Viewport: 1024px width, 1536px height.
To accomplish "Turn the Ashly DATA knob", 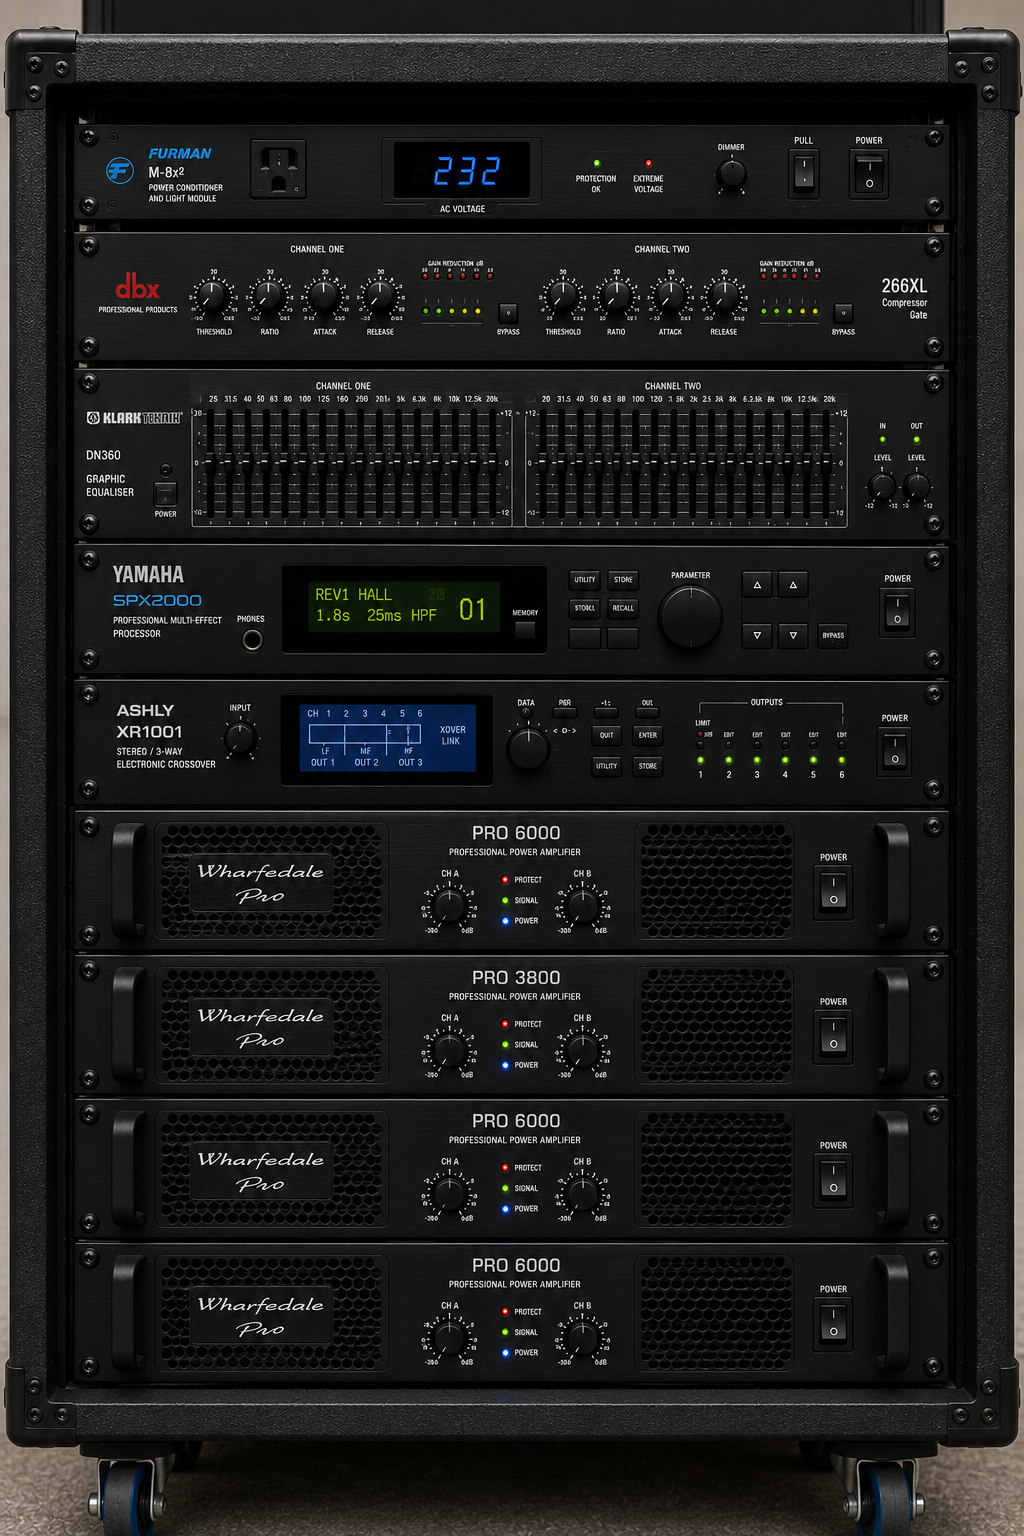I will (527, 748).
